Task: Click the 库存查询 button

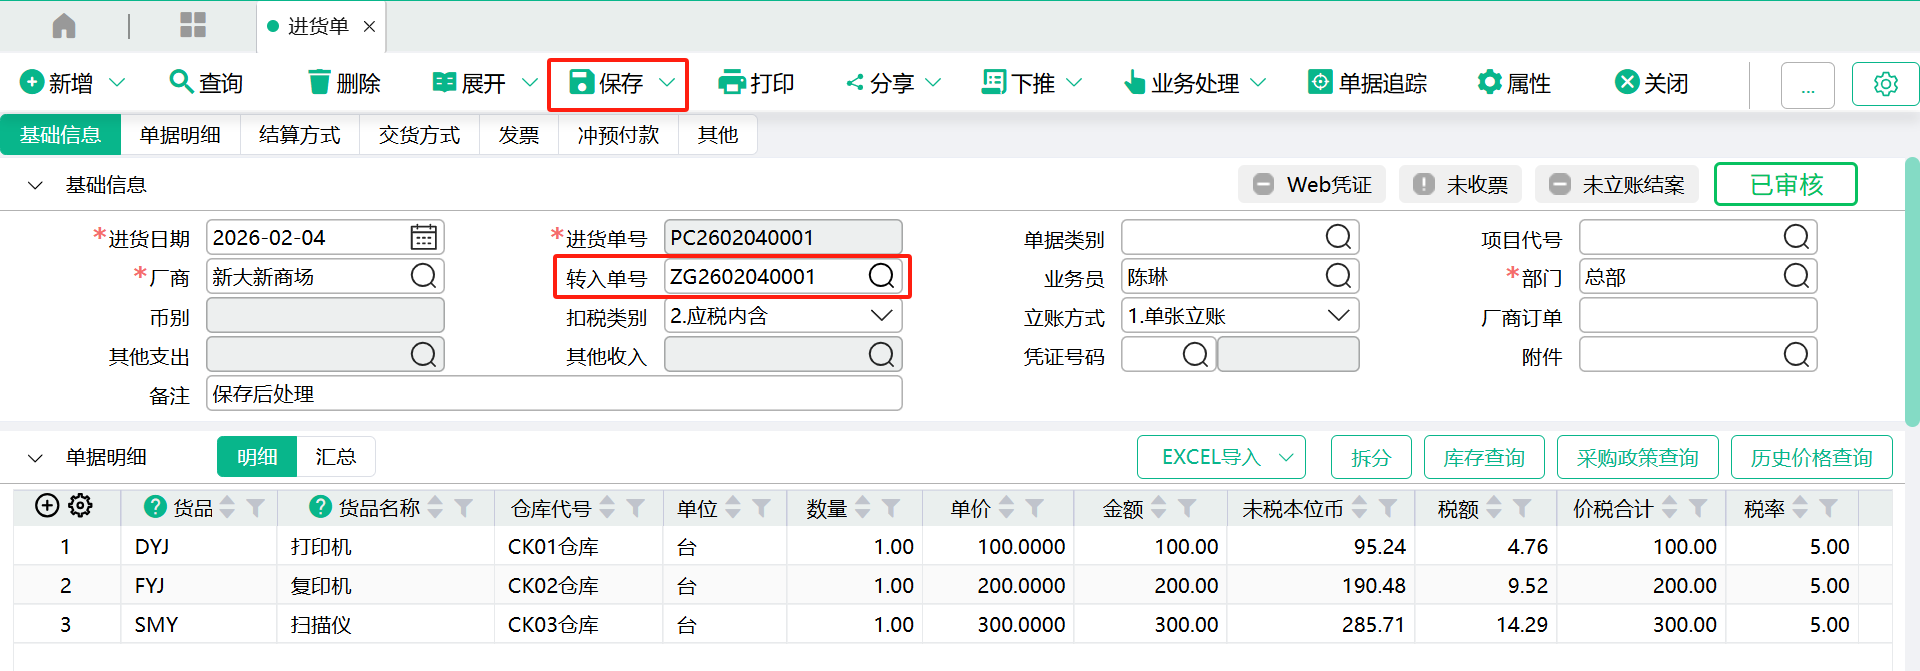Action: 1483,458
